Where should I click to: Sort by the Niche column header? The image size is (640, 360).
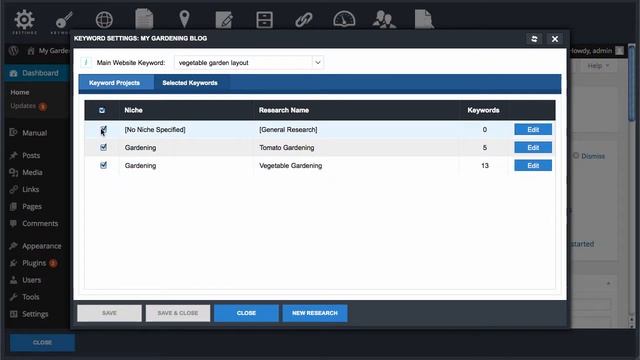pyautogui.click(x=133, y=110)
